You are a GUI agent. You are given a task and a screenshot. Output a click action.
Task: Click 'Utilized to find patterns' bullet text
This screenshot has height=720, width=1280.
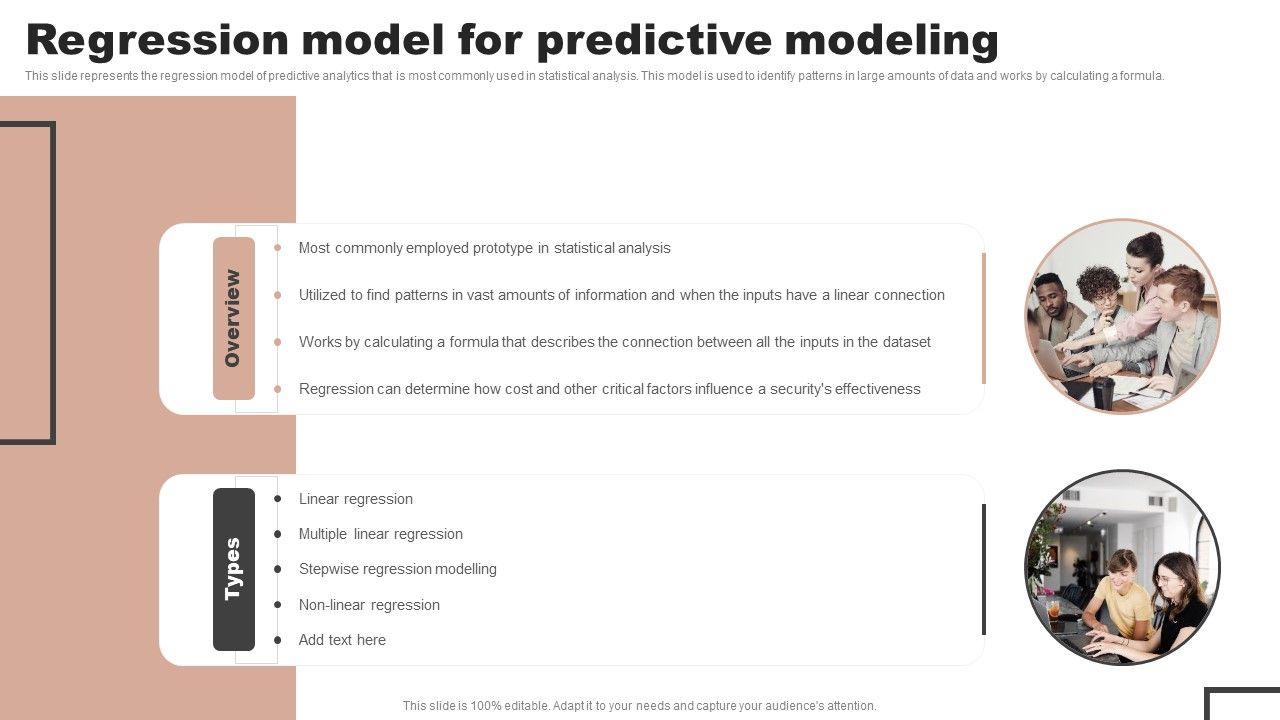[621, 295]
